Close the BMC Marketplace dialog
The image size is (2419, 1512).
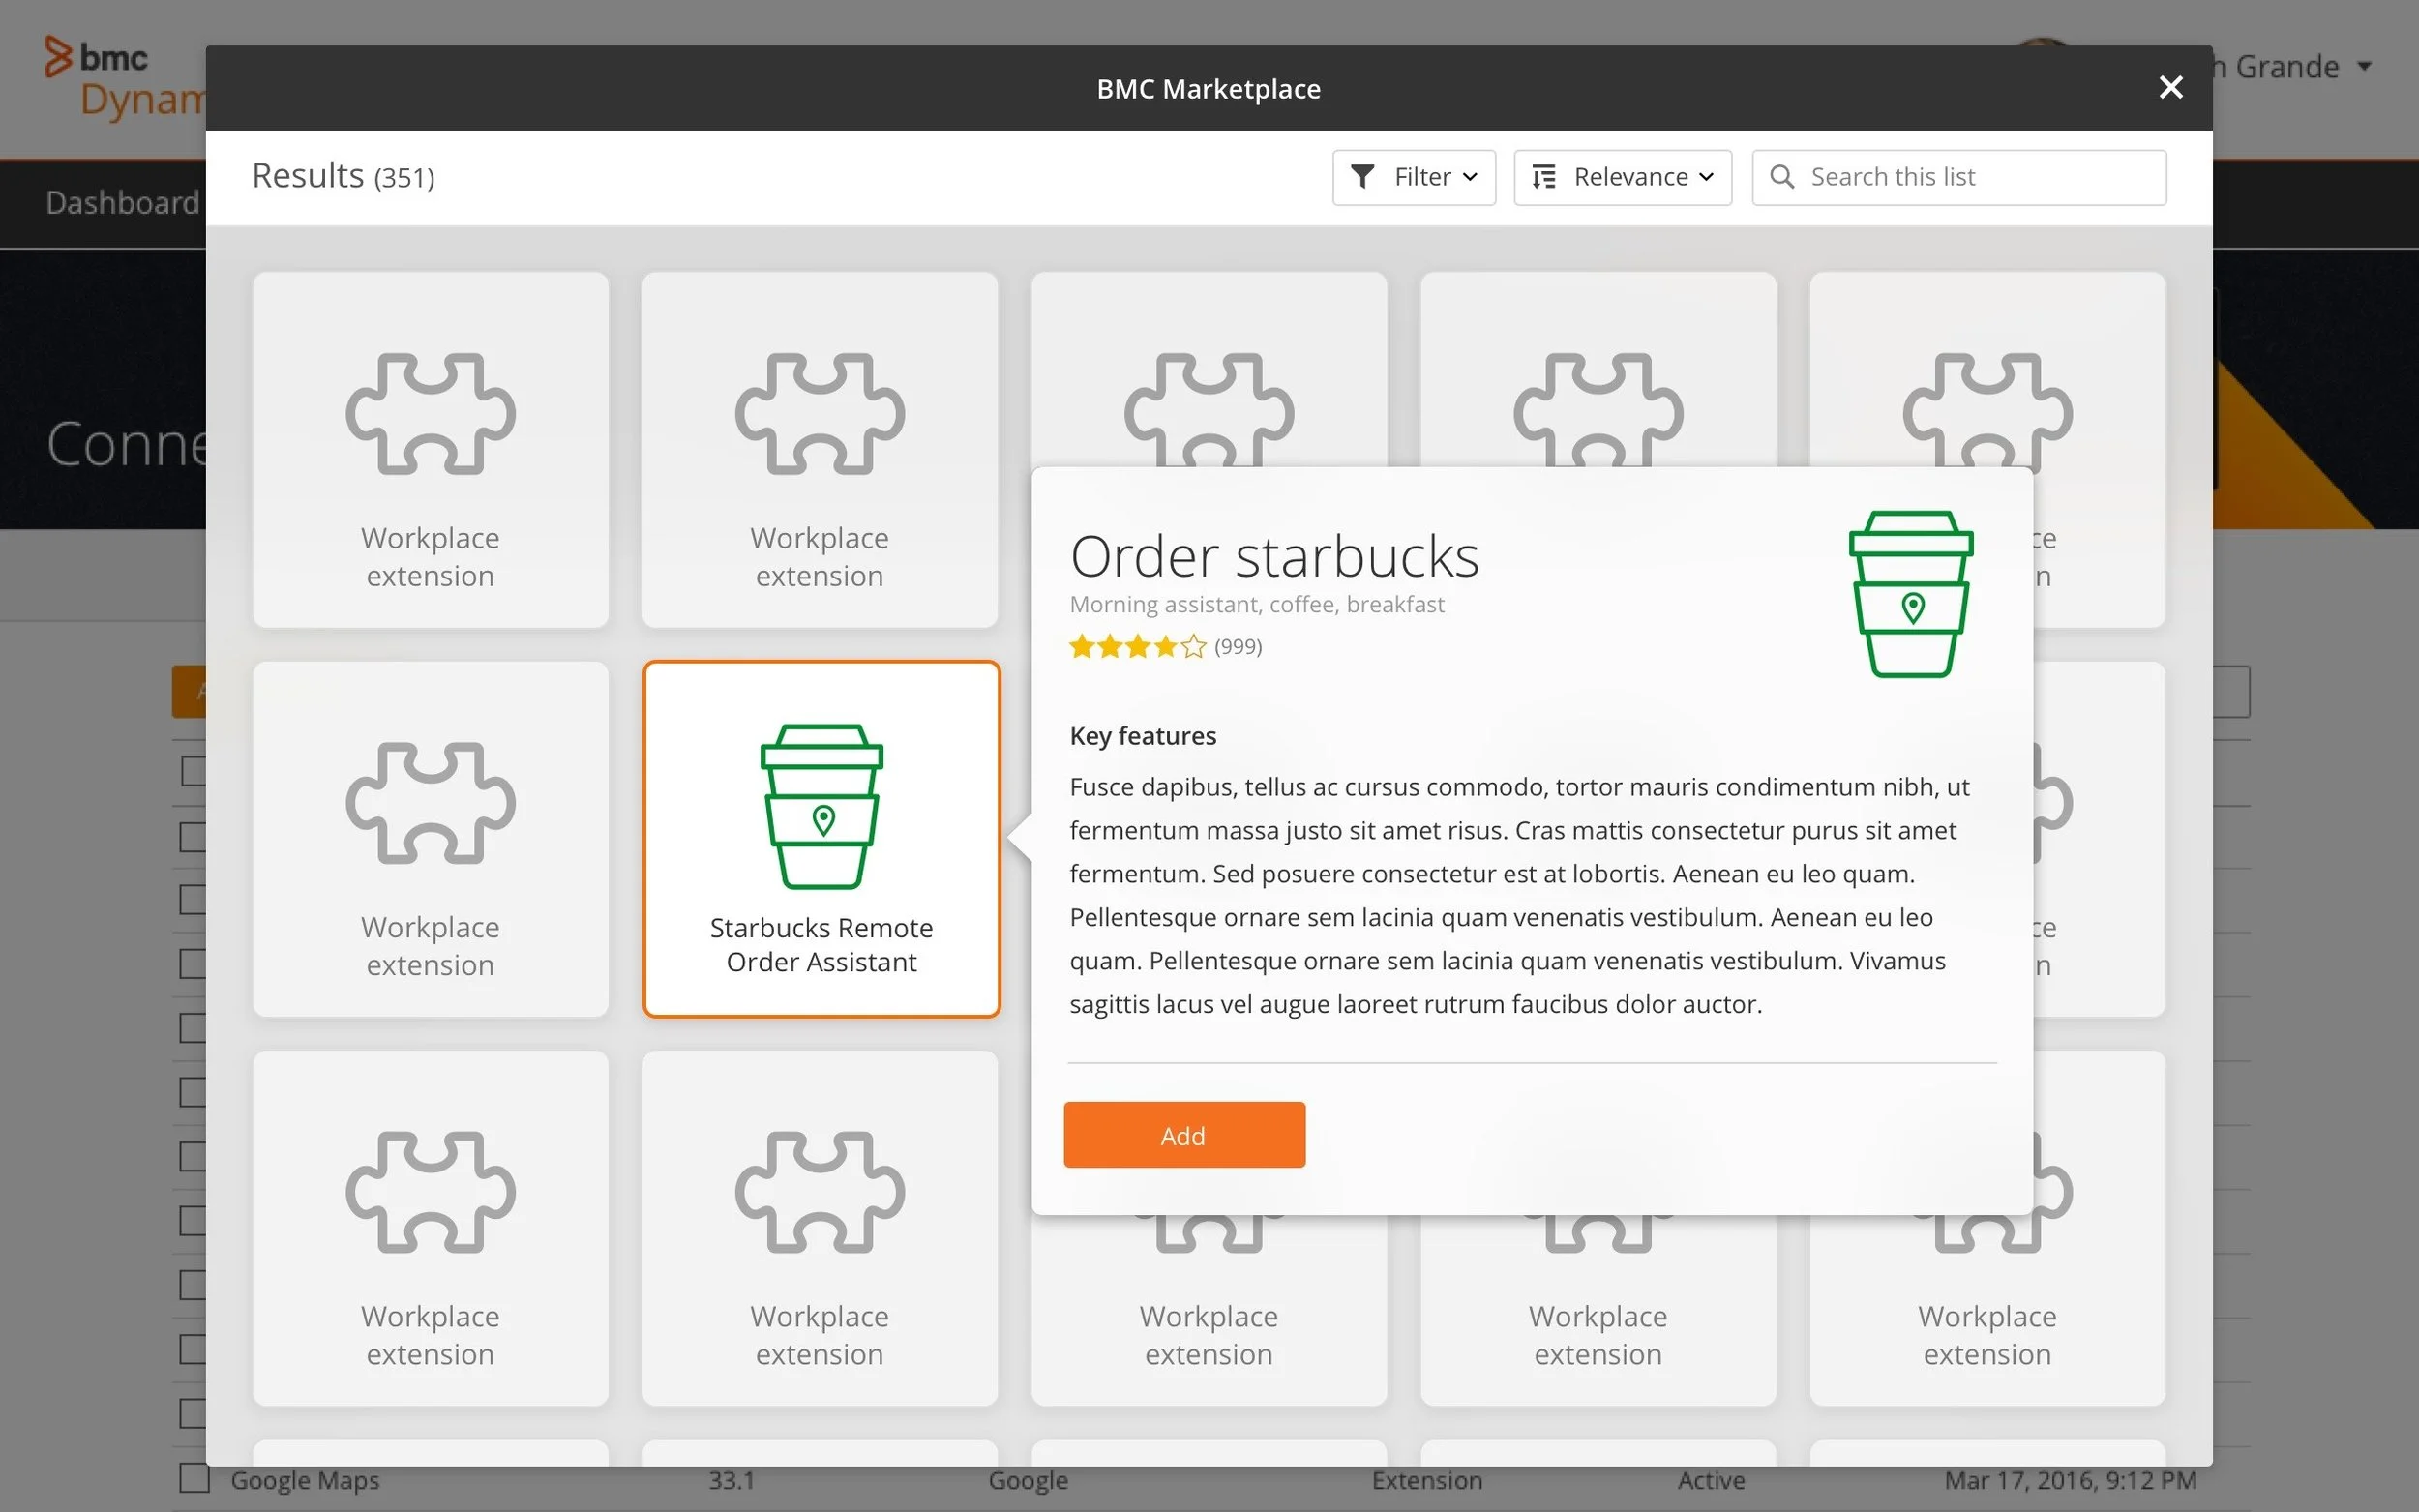2170,88
